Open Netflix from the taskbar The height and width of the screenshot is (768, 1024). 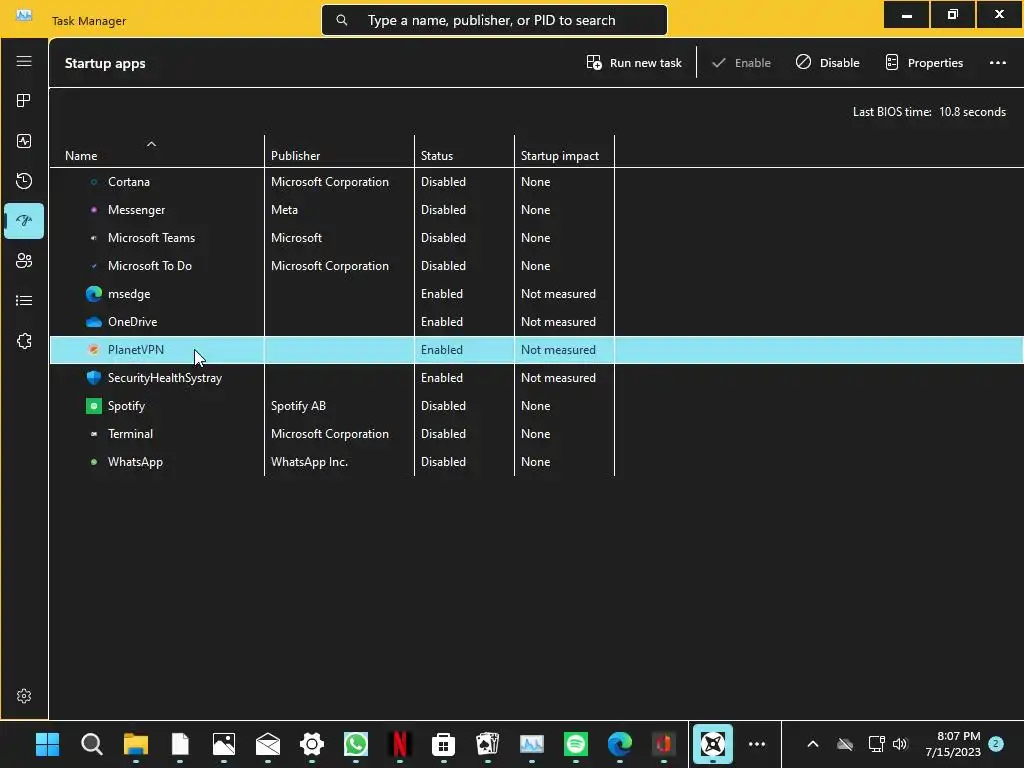[x=400, y=744]
